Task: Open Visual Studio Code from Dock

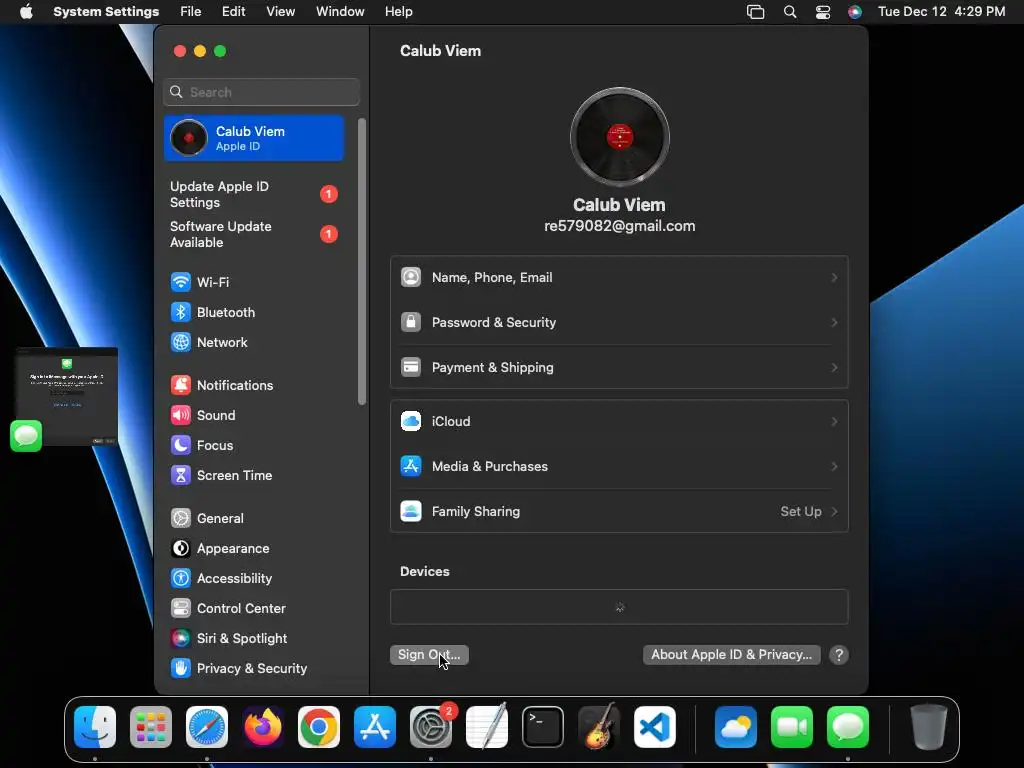Action: coord(655,727)
